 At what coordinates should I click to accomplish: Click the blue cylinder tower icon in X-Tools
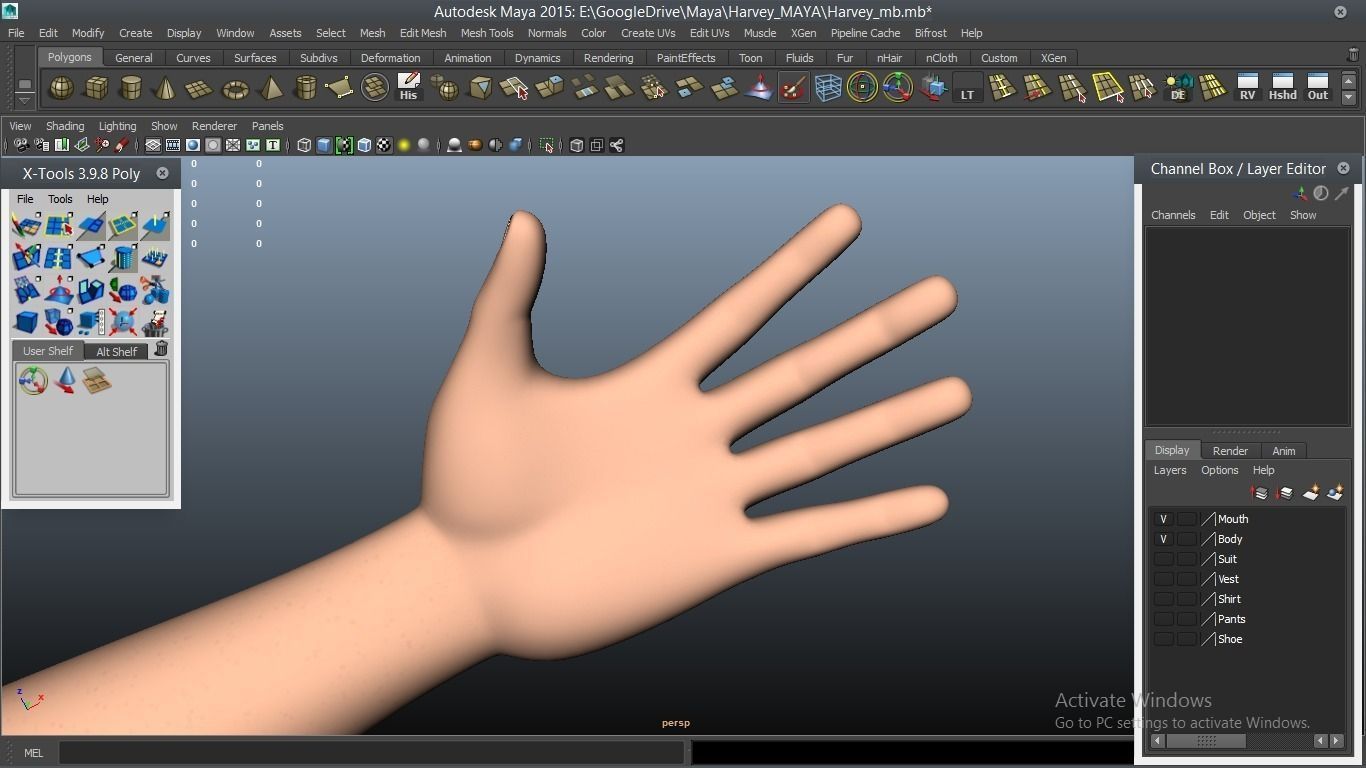pos(122,258)
